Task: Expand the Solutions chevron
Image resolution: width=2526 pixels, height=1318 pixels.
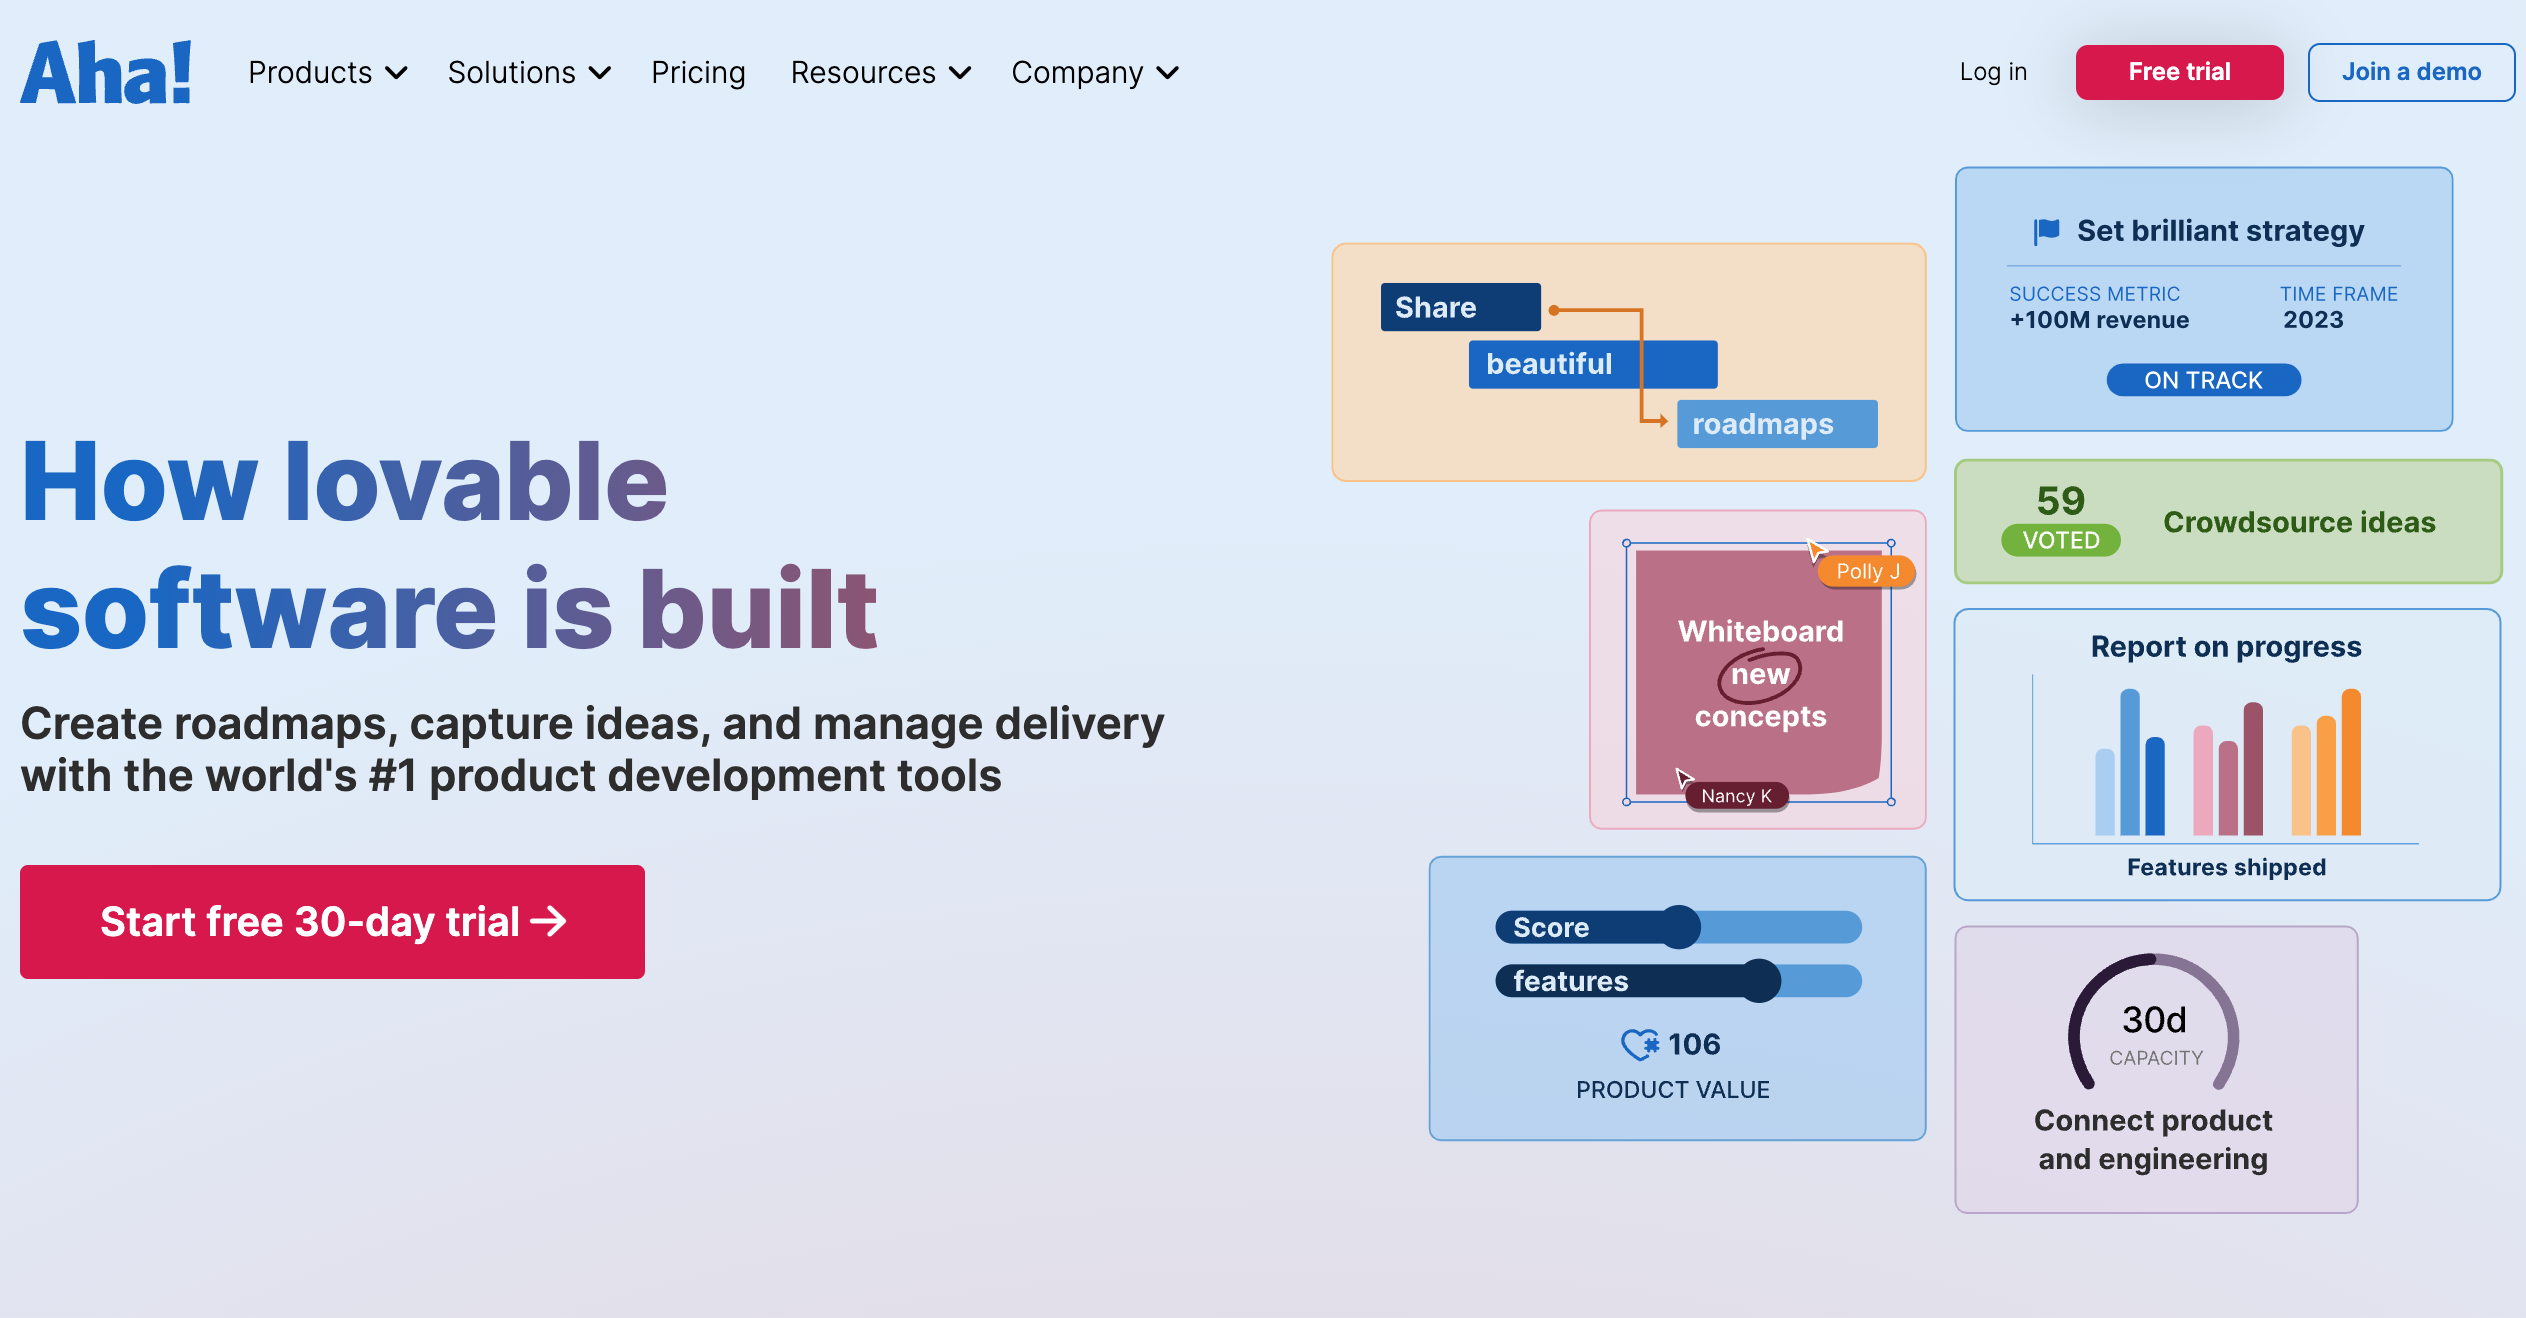Action: click(600, 73)
